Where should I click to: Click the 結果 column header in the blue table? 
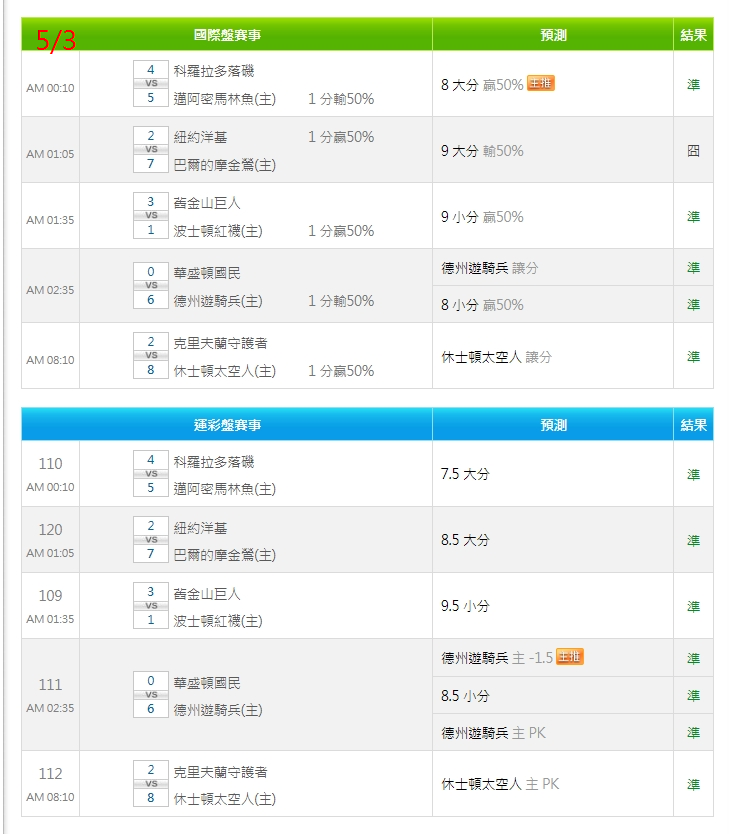693,425
